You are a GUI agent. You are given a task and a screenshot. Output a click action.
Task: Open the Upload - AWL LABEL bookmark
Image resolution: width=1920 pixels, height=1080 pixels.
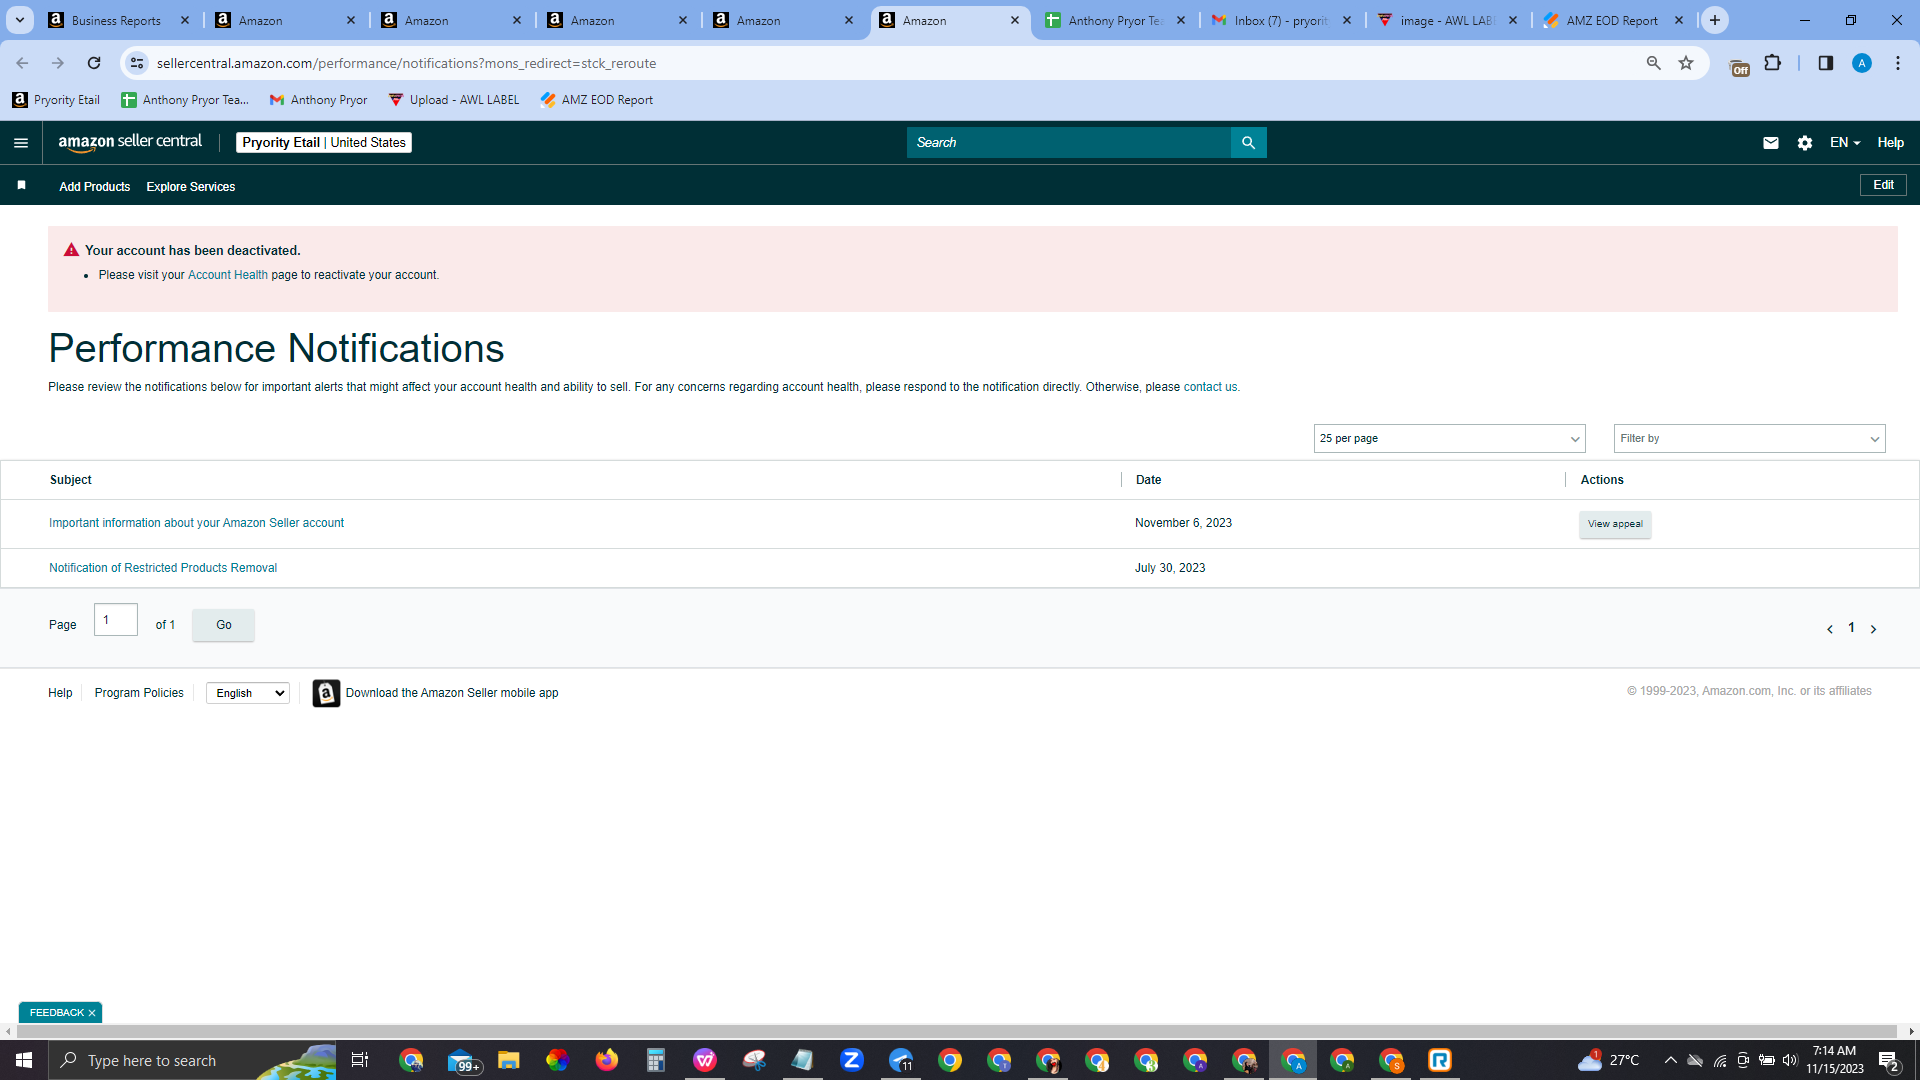(454, 100)
